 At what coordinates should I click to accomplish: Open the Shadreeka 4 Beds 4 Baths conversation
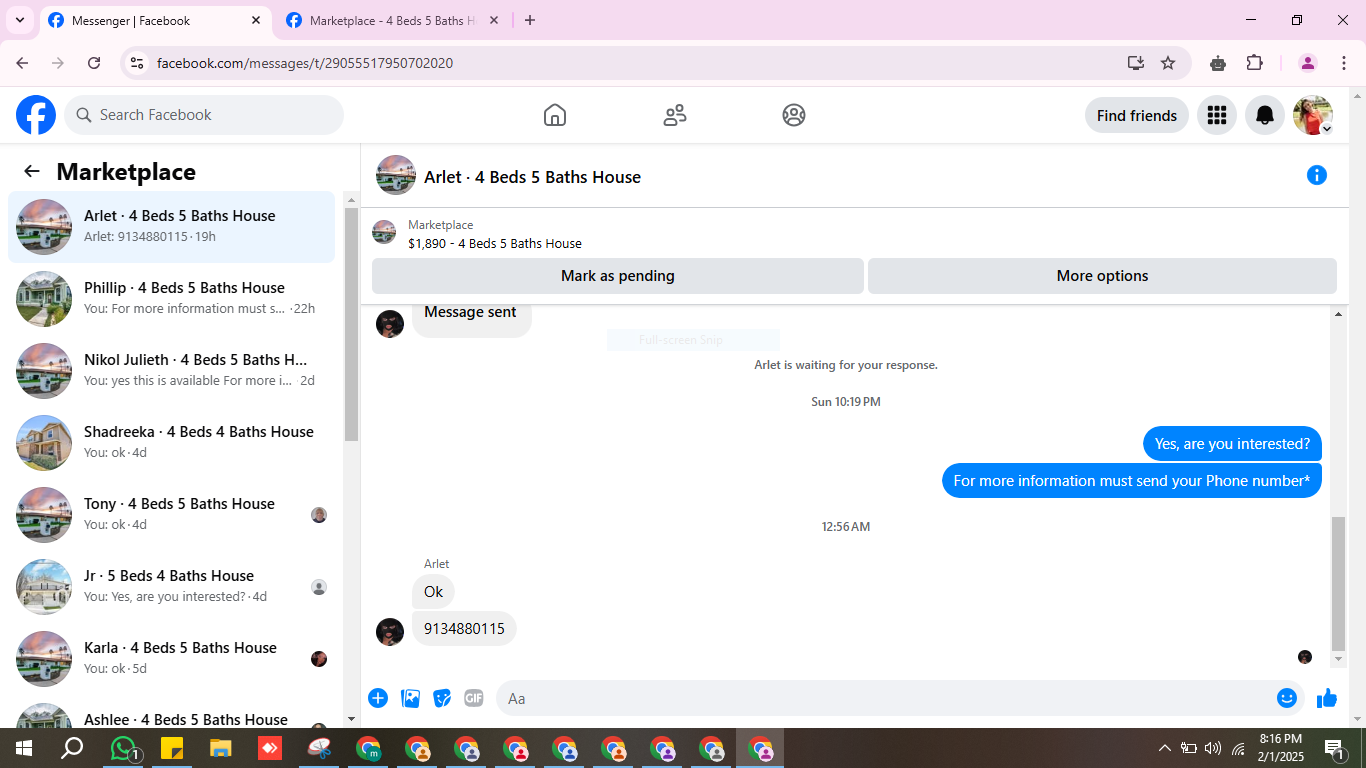coord(171,443)
